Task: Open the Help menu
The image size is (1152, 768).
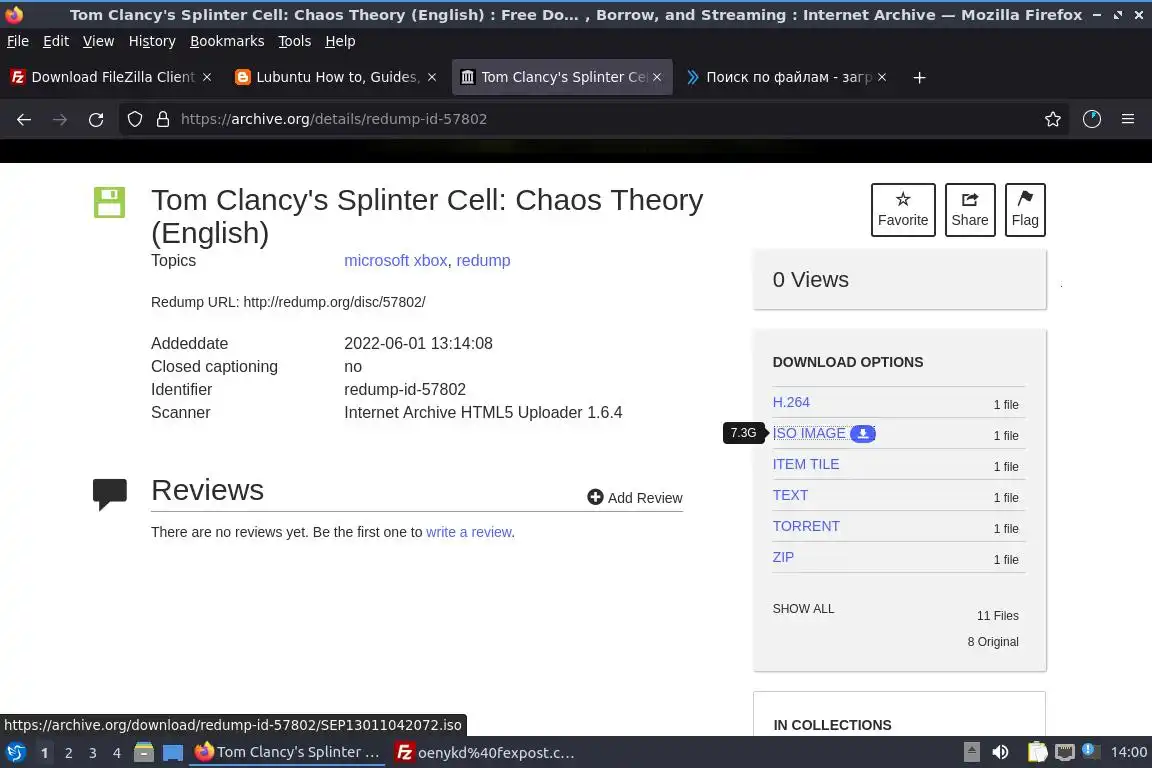Action: (x=340, y=41)
